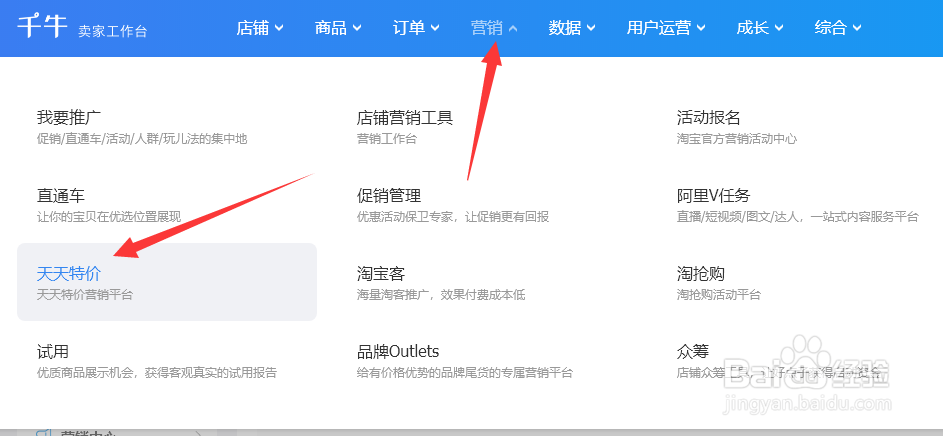Viewport: 943px width, 436px height.
Task: Collapse the 营销 menu
Action: 494,28
